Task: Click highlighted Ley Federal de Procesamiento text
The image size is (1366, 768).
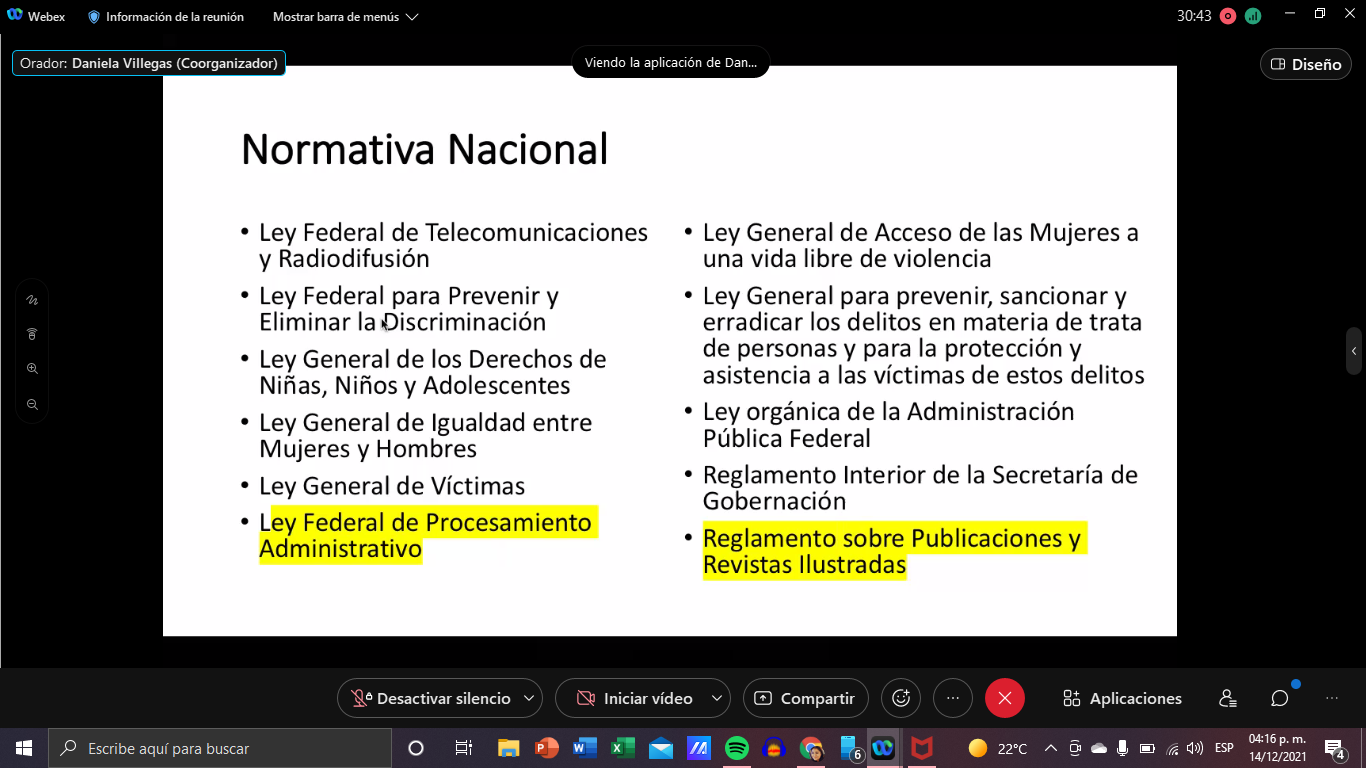Action: 426,535
